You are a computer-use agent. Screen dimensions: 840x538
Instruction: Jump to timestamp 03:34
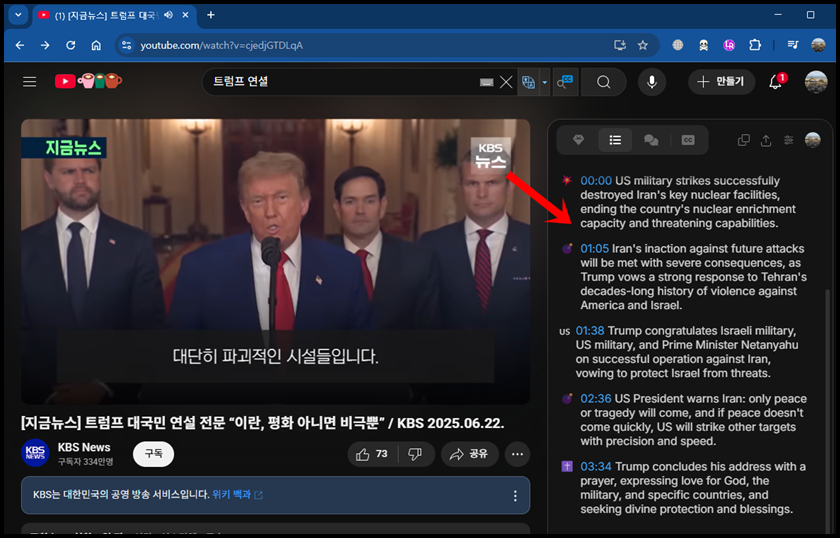(x=596, y=467)
